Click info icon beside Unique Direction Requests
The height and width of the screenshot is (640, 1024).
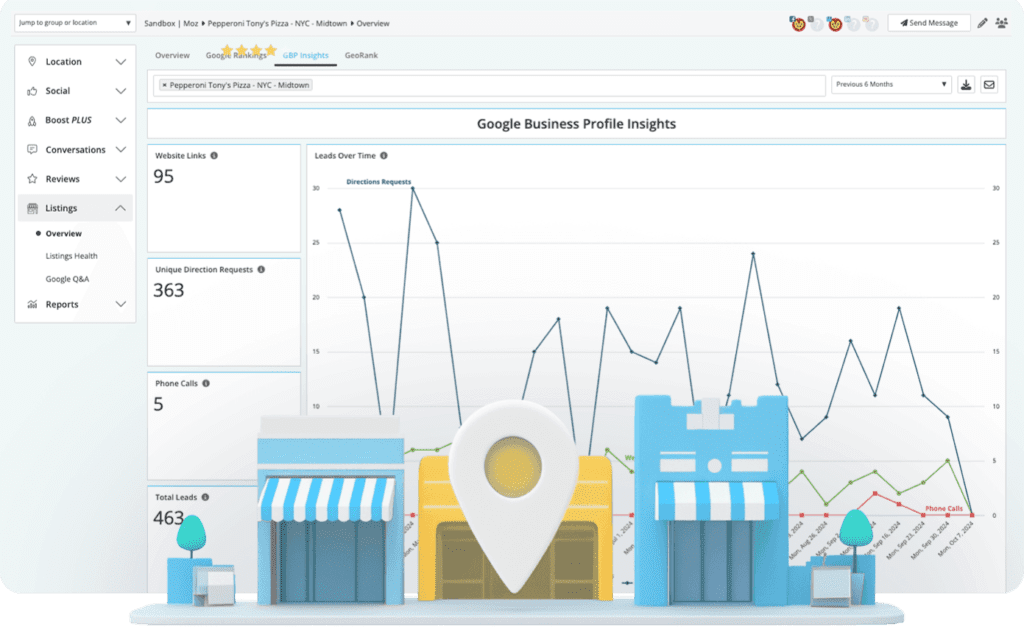click(261, 270)
